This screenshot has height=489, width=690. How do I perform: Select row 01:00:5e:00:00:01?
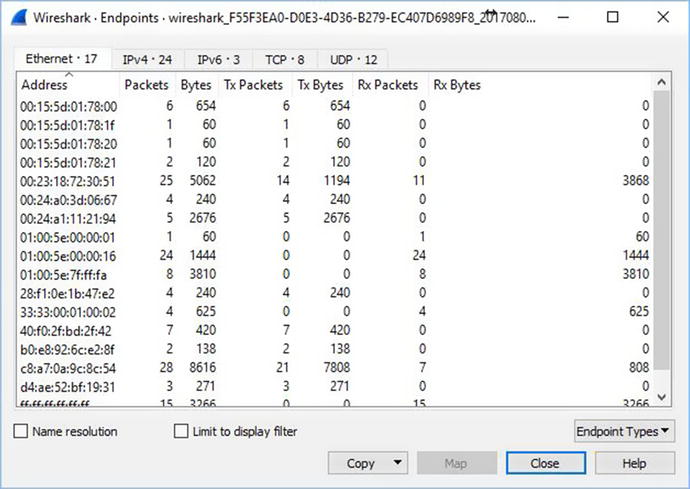click(x=334, y=237)
